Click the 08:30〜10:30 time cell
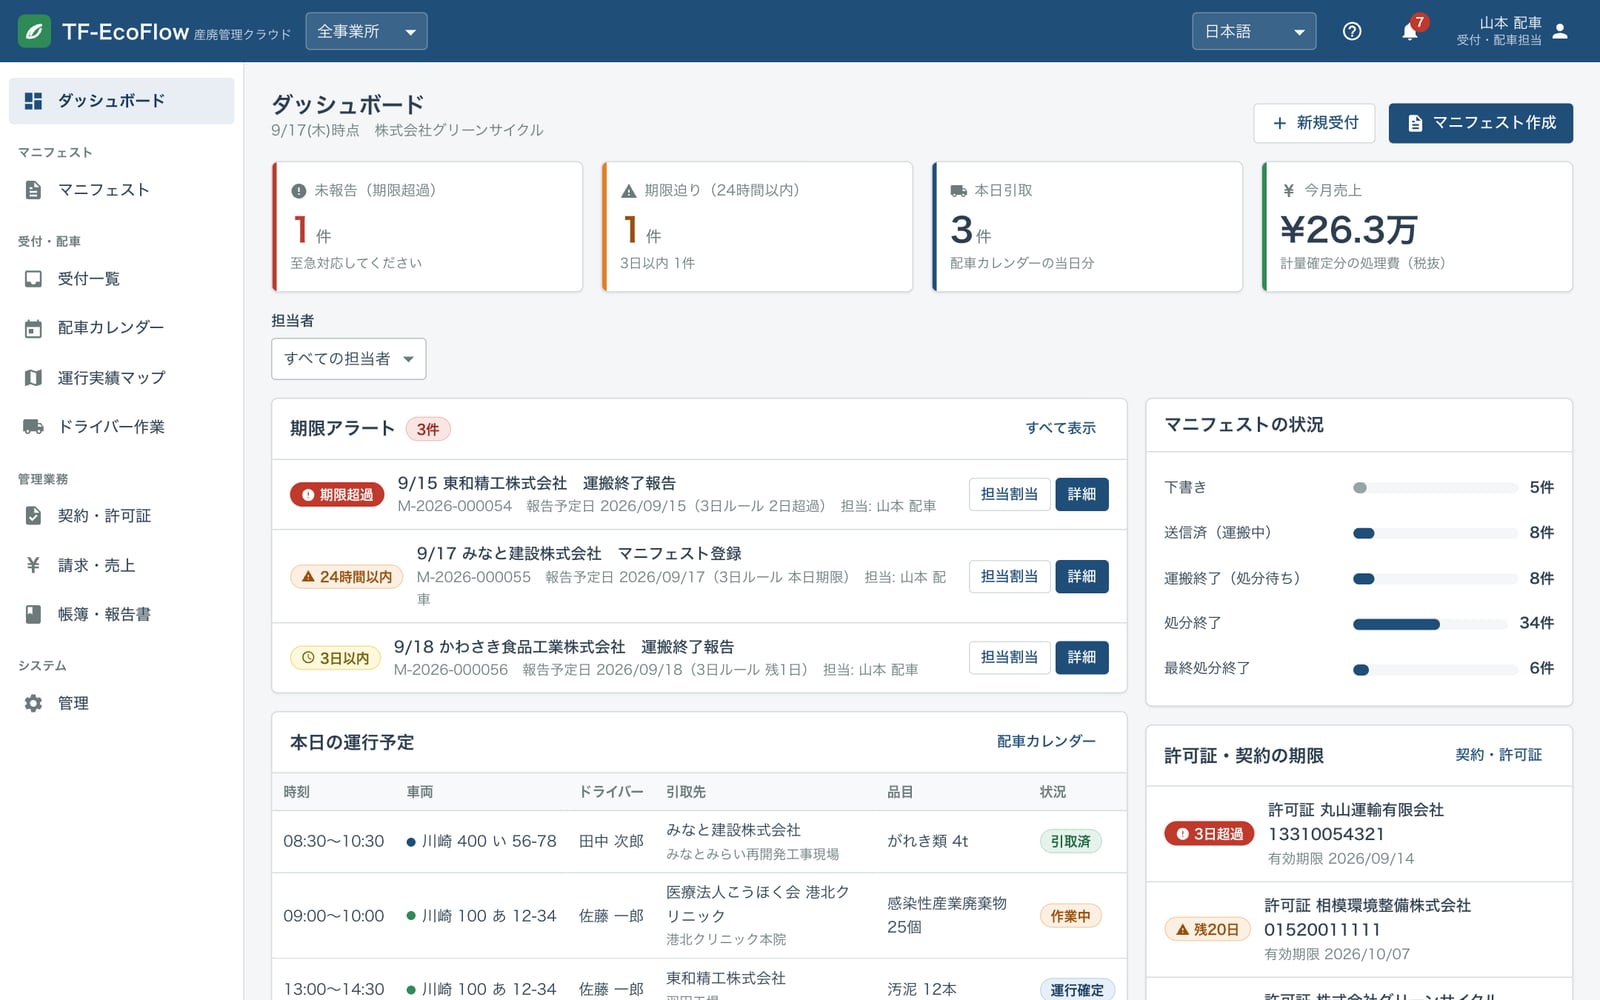The image size is (1600, 1000). coord(333,841)
